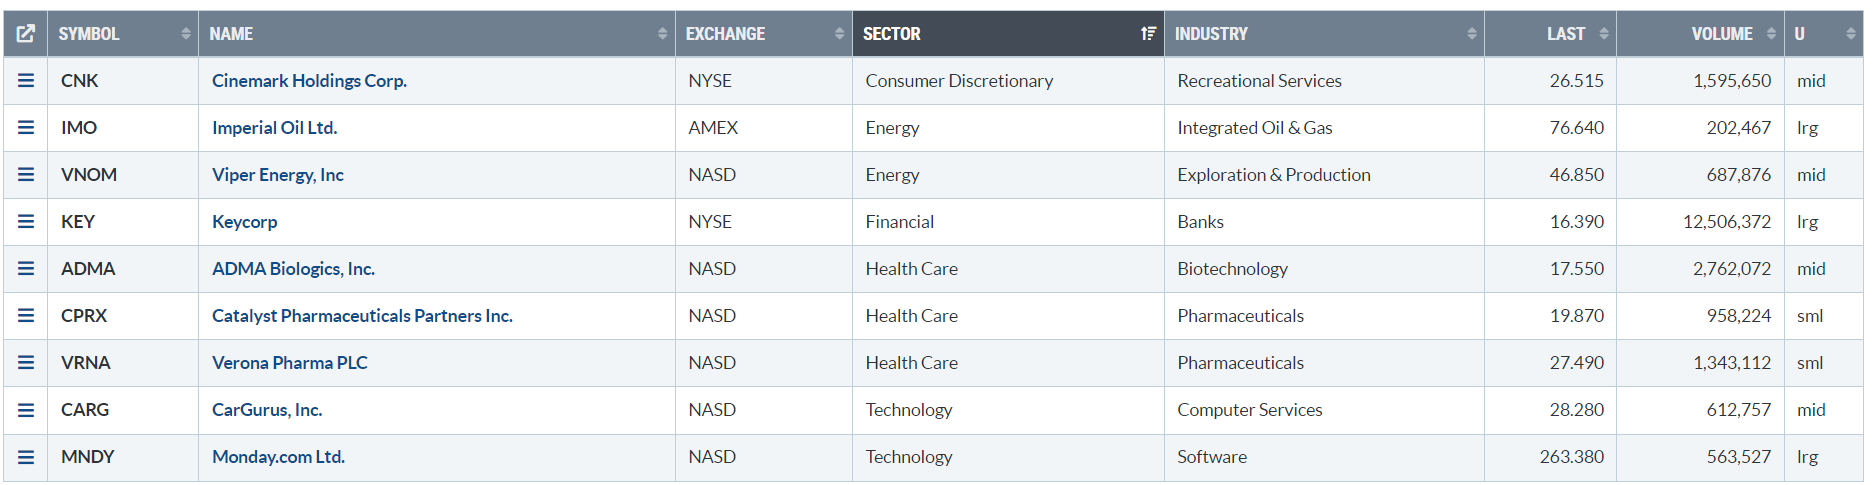Sort by VOLUME column header
Viewport: 1874px width, 485px height.
click(1700, 34)
